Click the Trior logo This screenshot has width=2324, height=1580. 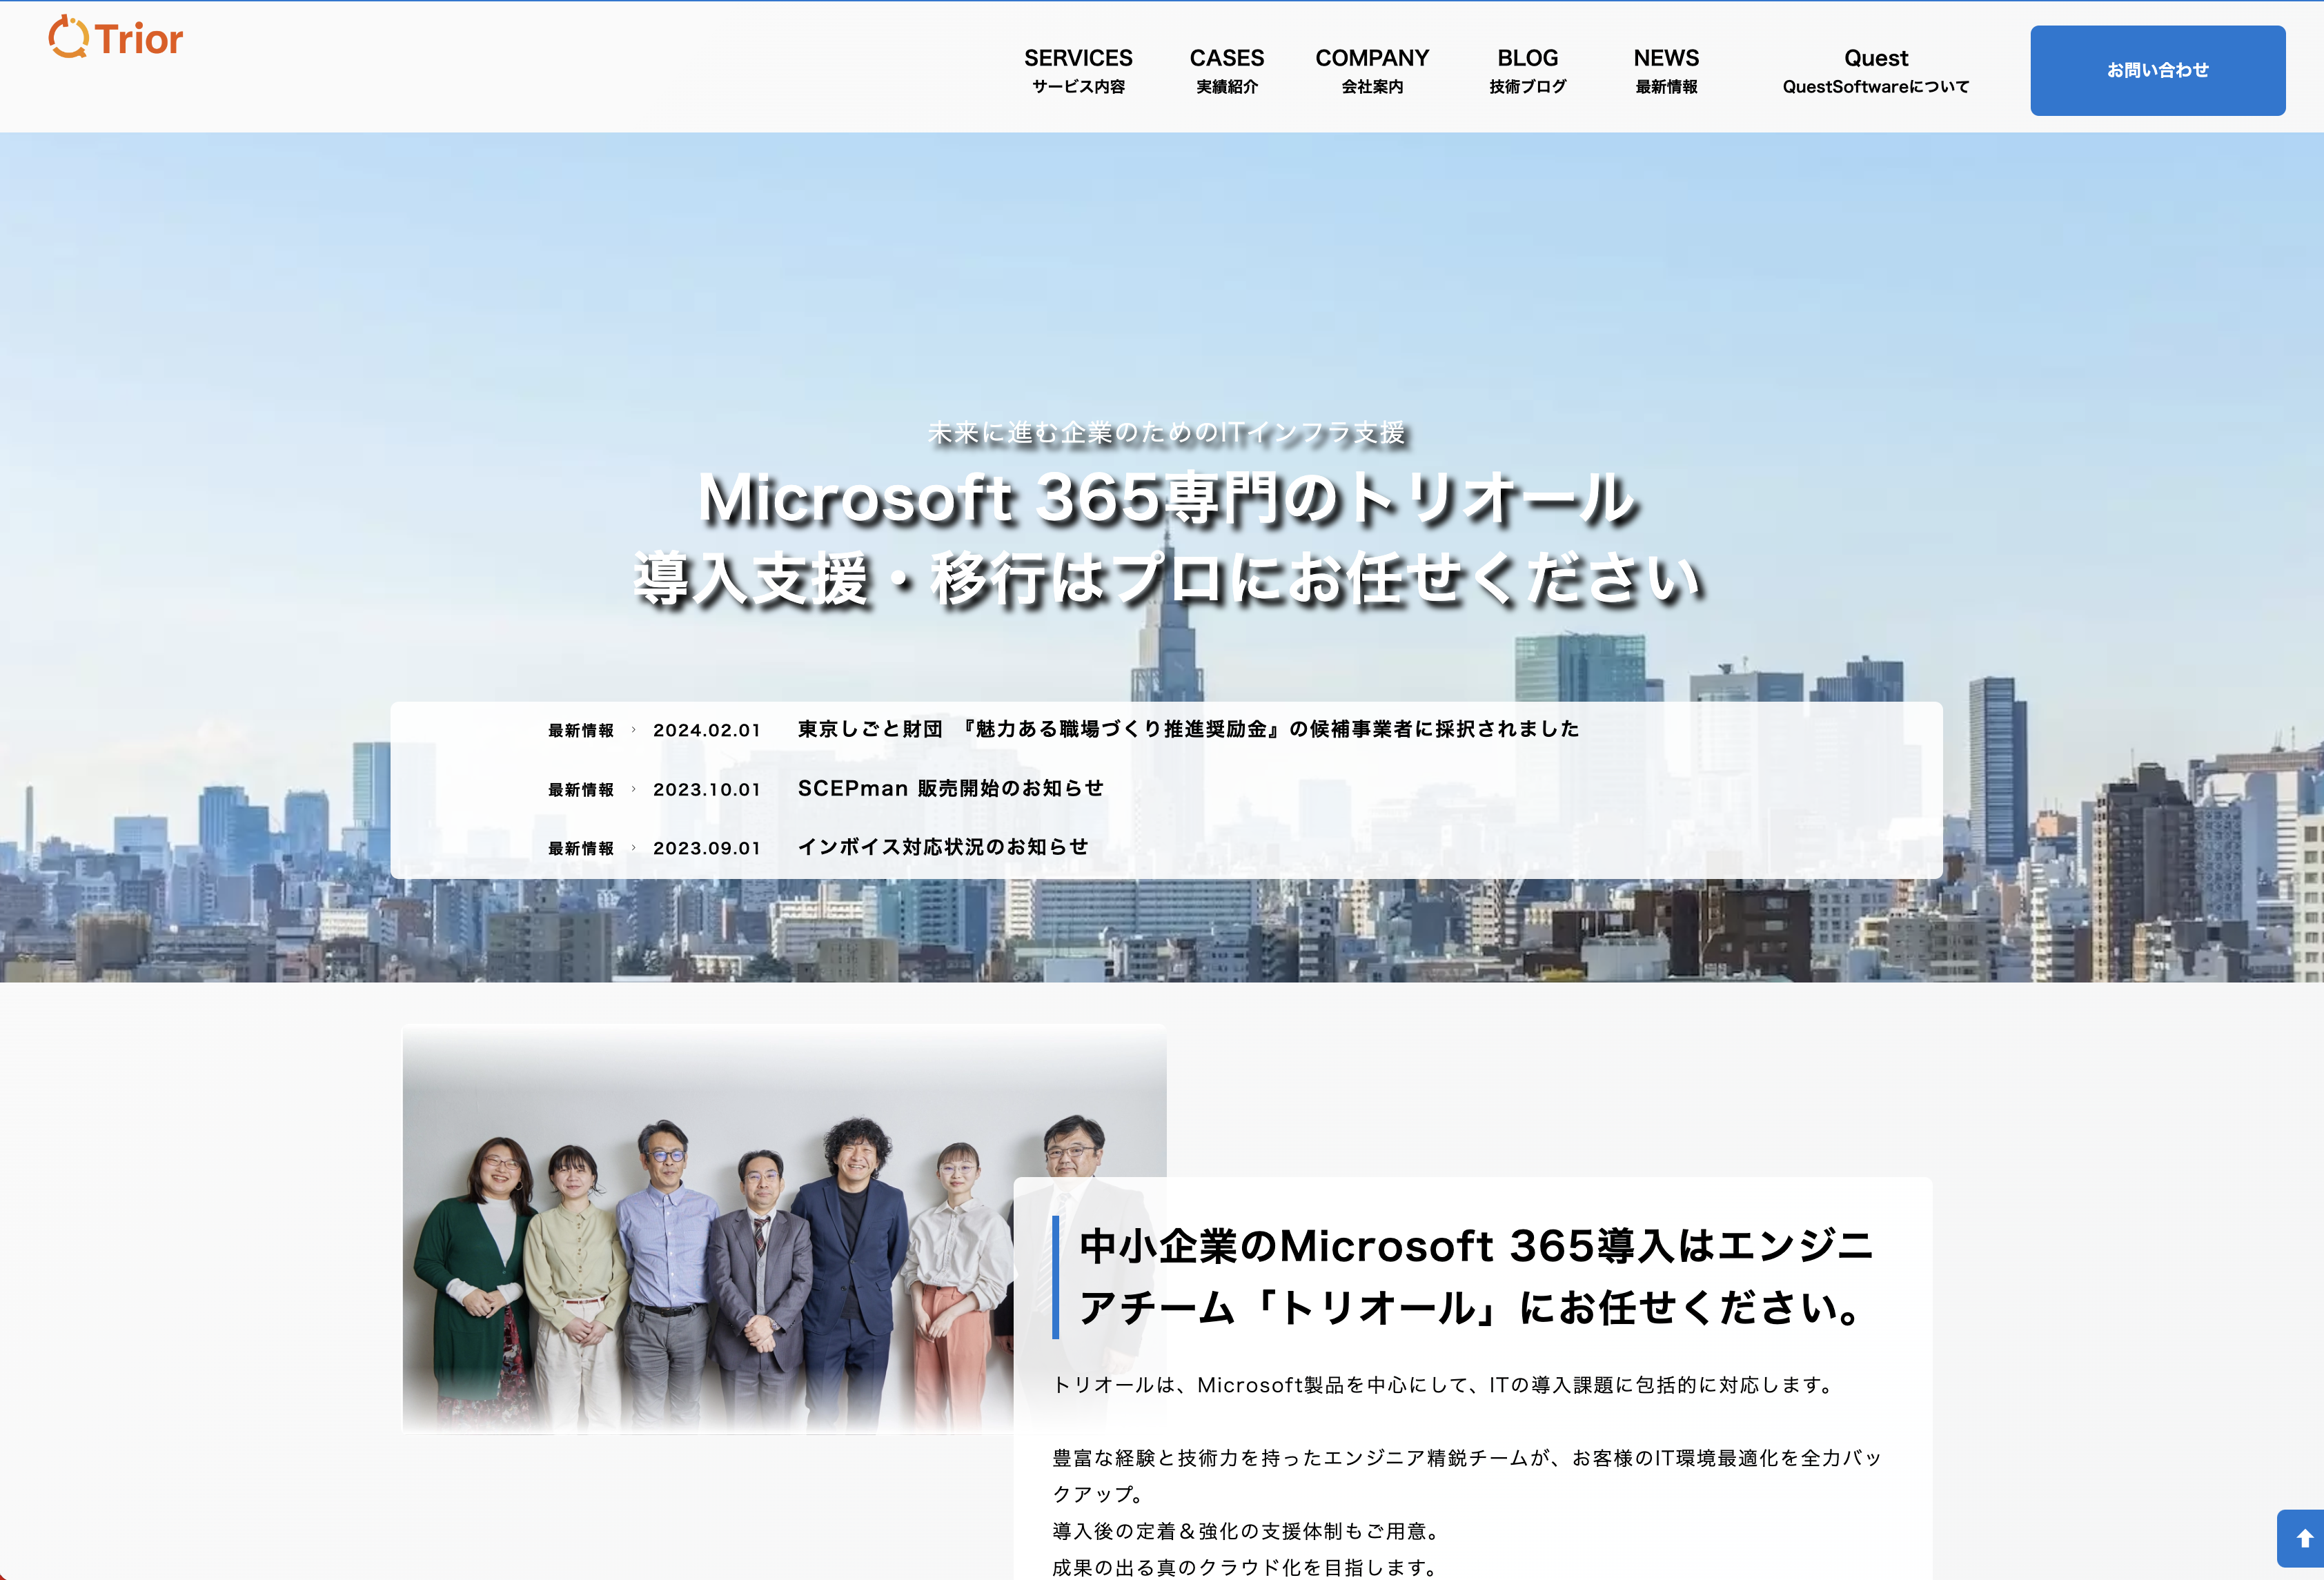pyautogui.click(x=116, y=37)
